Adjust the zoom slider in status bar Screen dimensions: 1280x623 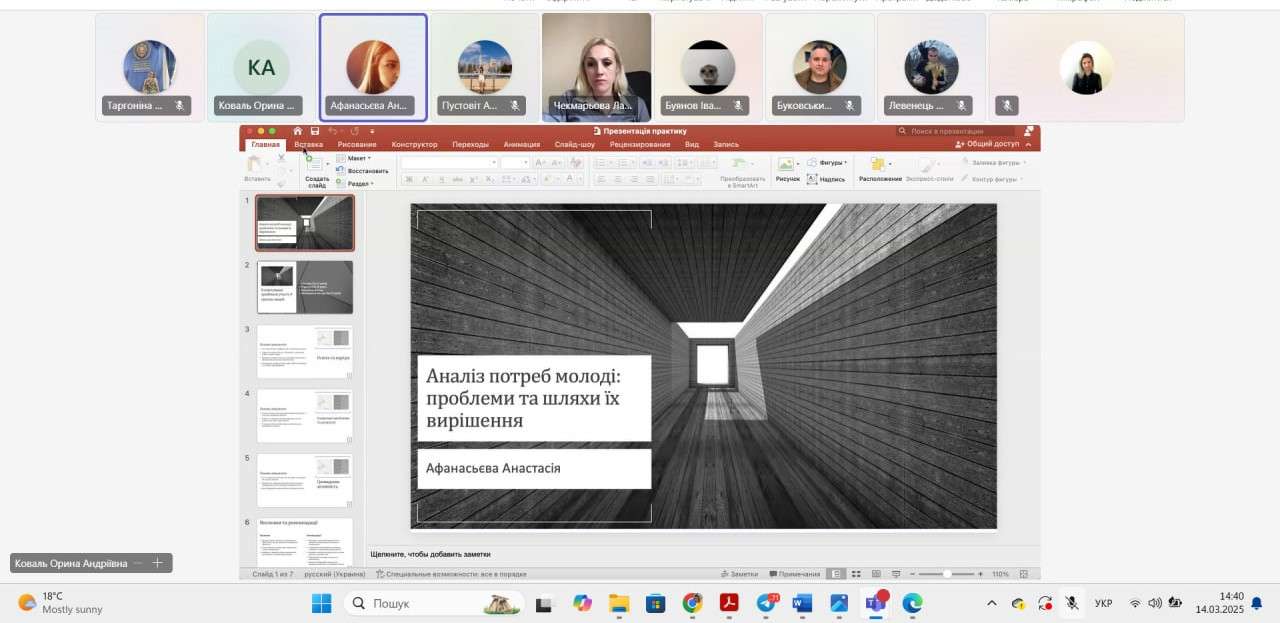click(946, 574)
